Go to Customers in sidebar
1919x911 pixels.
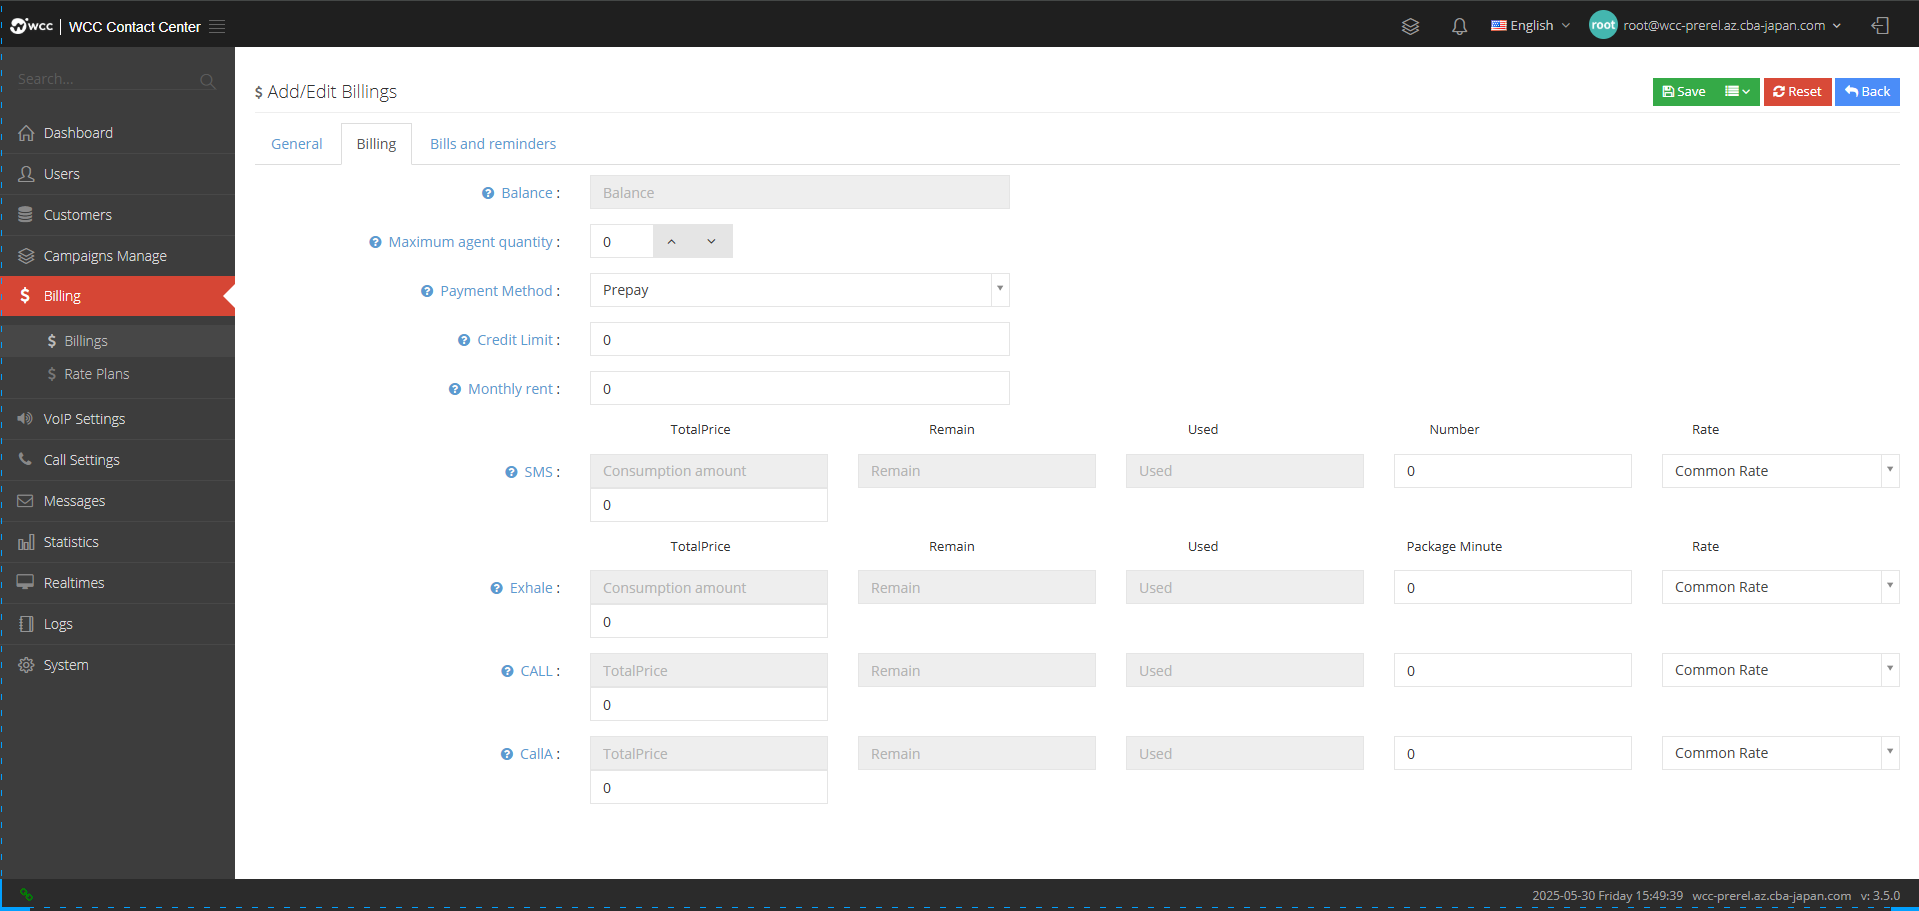point(118,215)
